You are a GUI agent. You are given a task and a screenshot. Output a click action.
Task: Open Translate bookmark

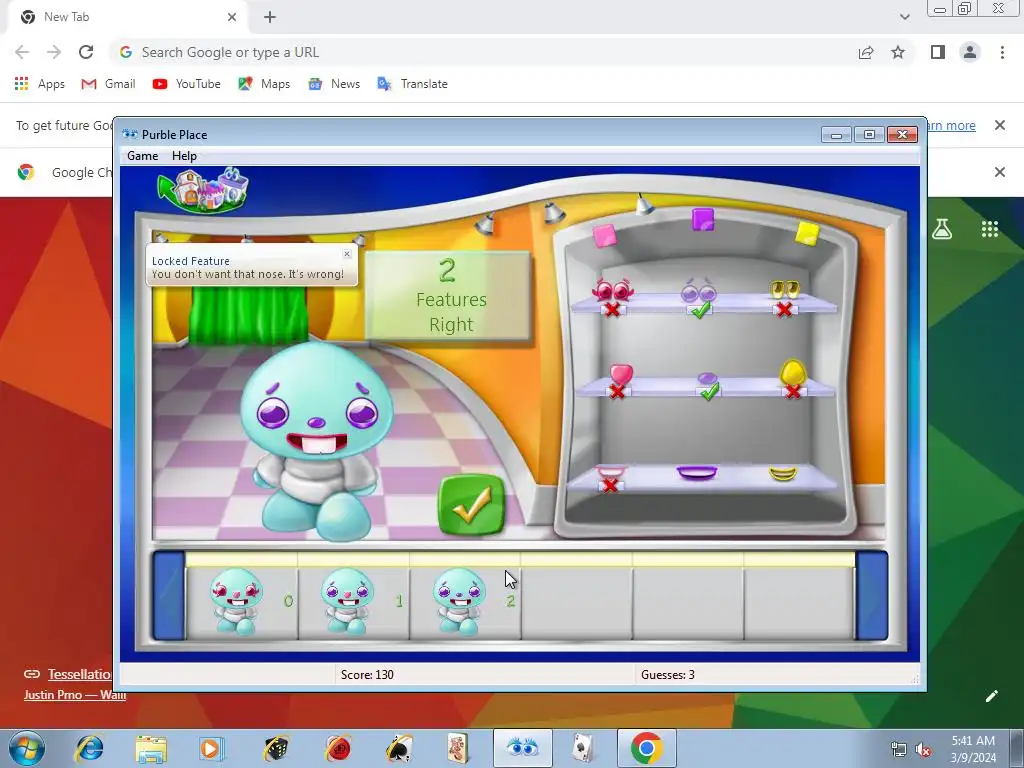(413, 84)
